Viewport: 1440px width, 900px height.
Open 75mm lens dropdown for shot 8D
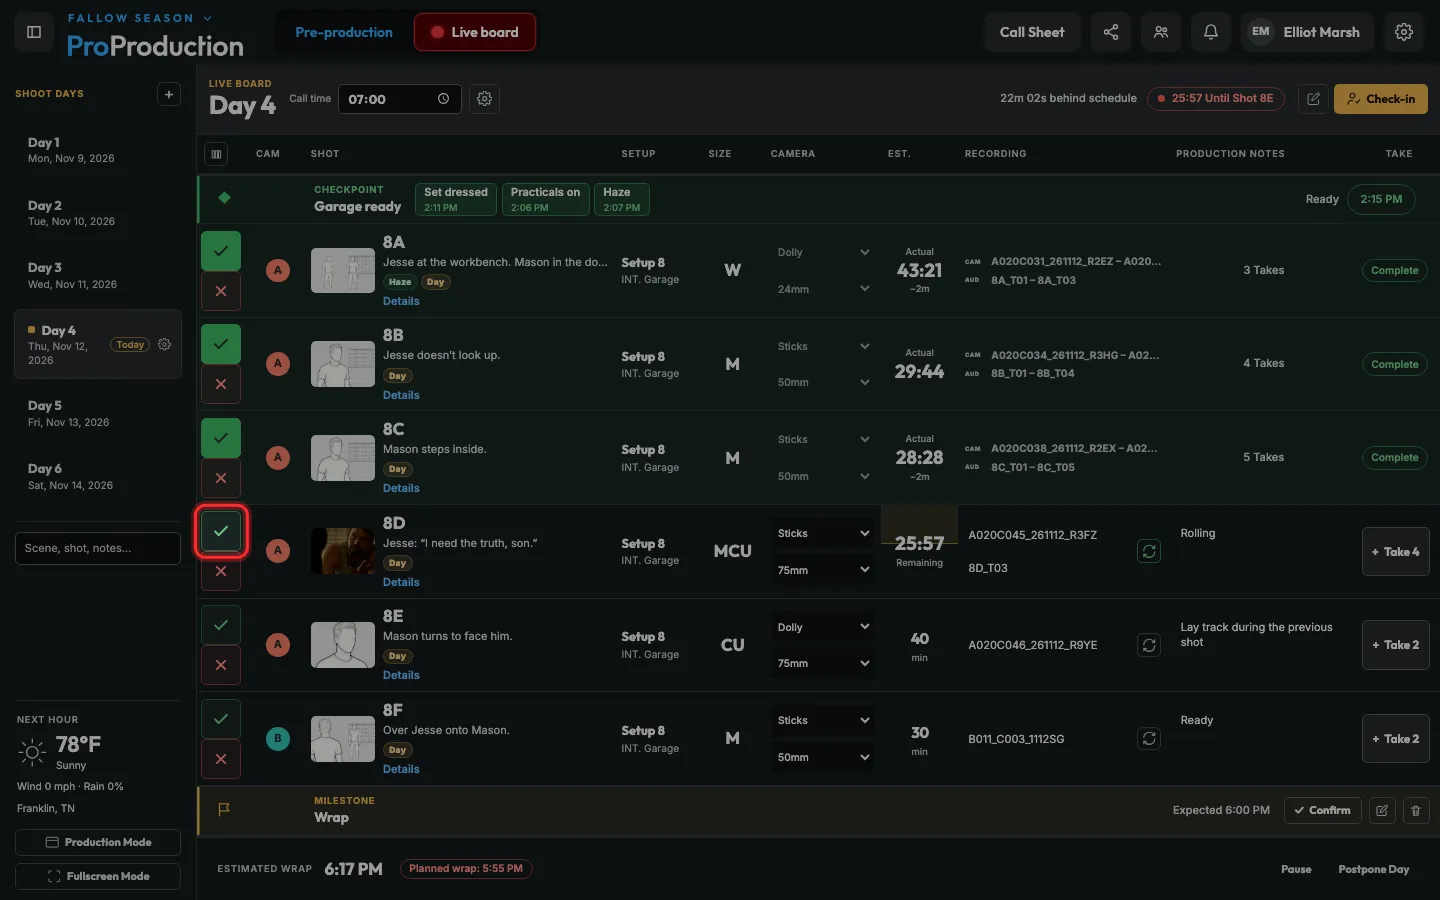822,571
